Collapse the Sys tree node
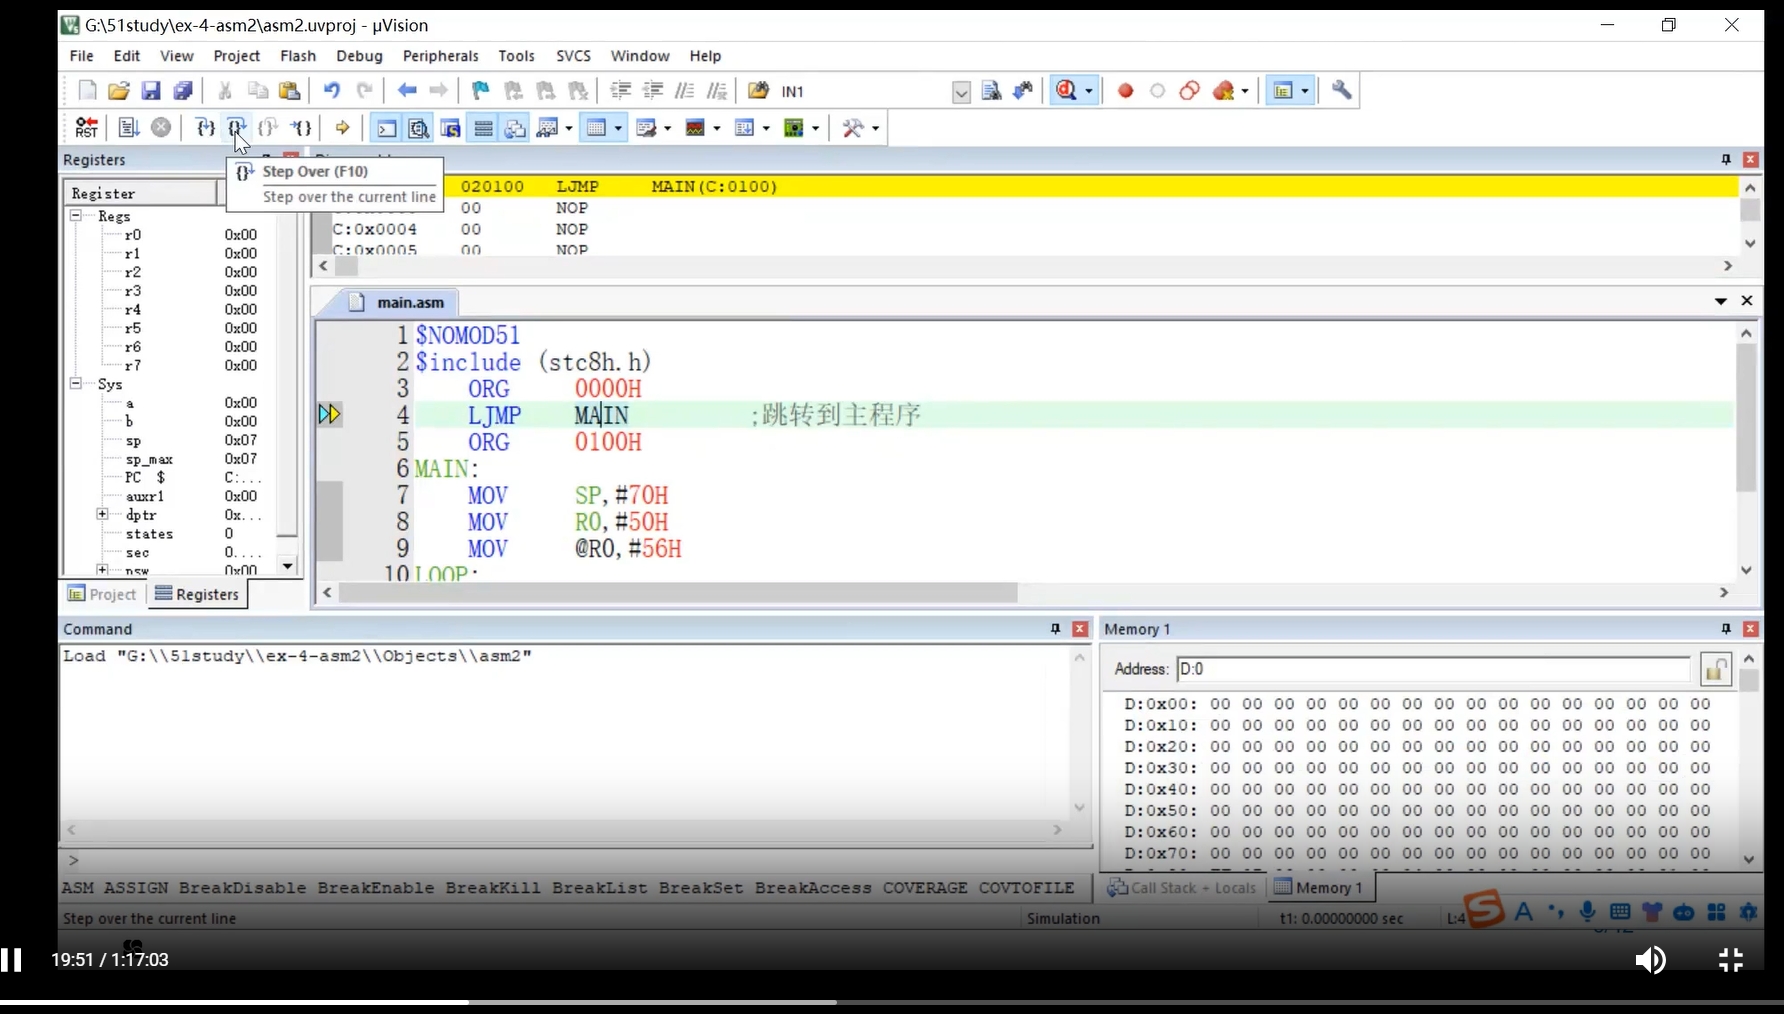The height and width of the screenshot is (1014, 1784). (x=75, y=384)
